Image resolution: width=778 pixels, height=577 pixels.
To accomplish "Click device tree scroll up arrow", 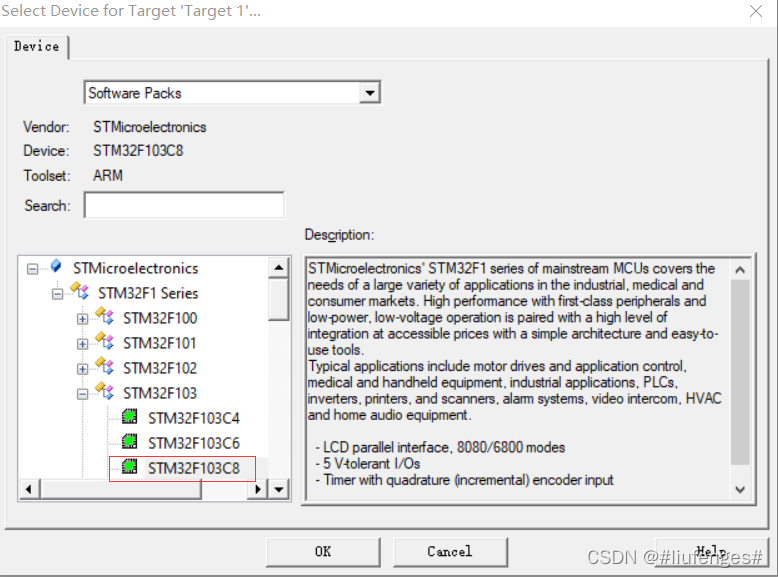I will pos(279,268).
